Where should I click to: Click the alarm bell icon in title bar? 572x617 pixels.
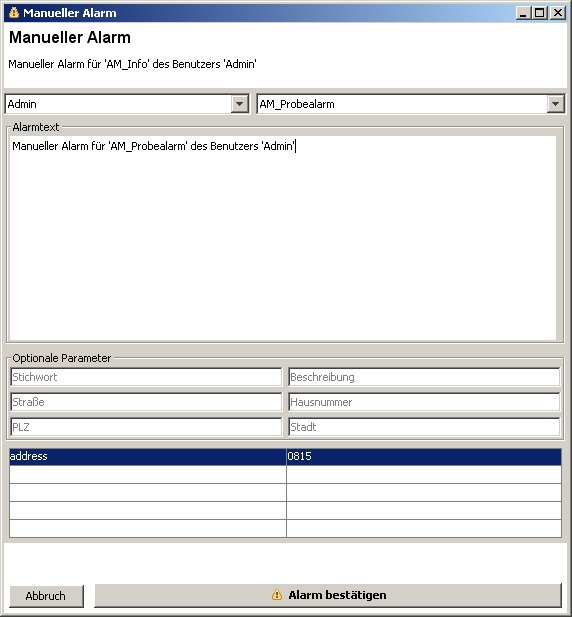pos(13,13)
